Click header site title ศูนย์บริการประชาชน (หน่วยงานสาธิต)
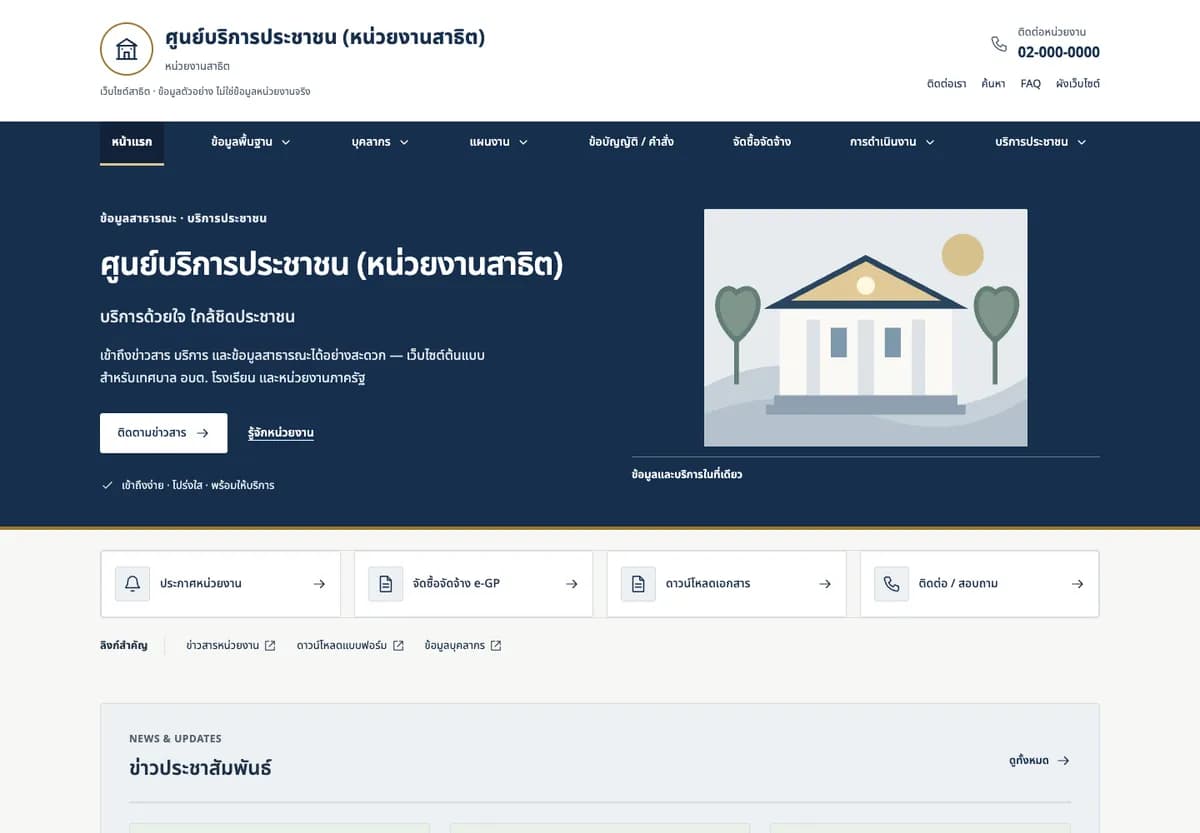The image size is (1200, 833). tap(325, 38)
